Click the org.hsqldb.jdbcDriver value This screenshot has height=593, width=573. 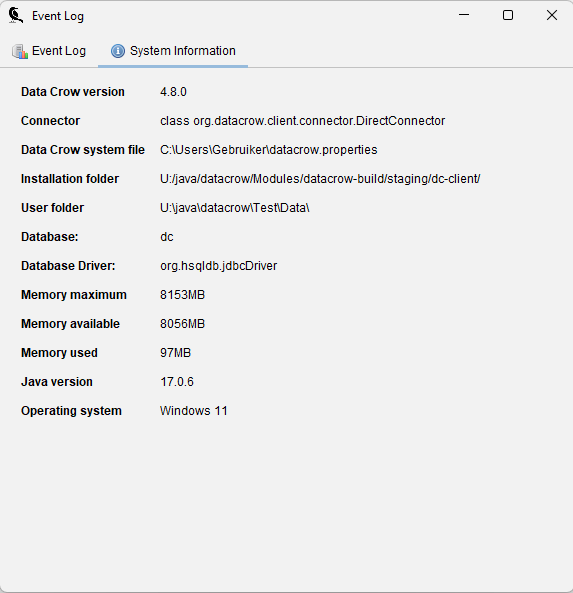coord(219,266)
